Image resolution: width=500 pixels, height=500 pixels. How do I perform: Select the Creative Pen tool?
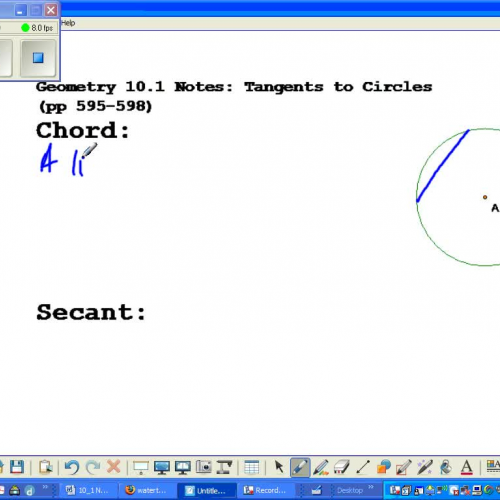[321, 467]
